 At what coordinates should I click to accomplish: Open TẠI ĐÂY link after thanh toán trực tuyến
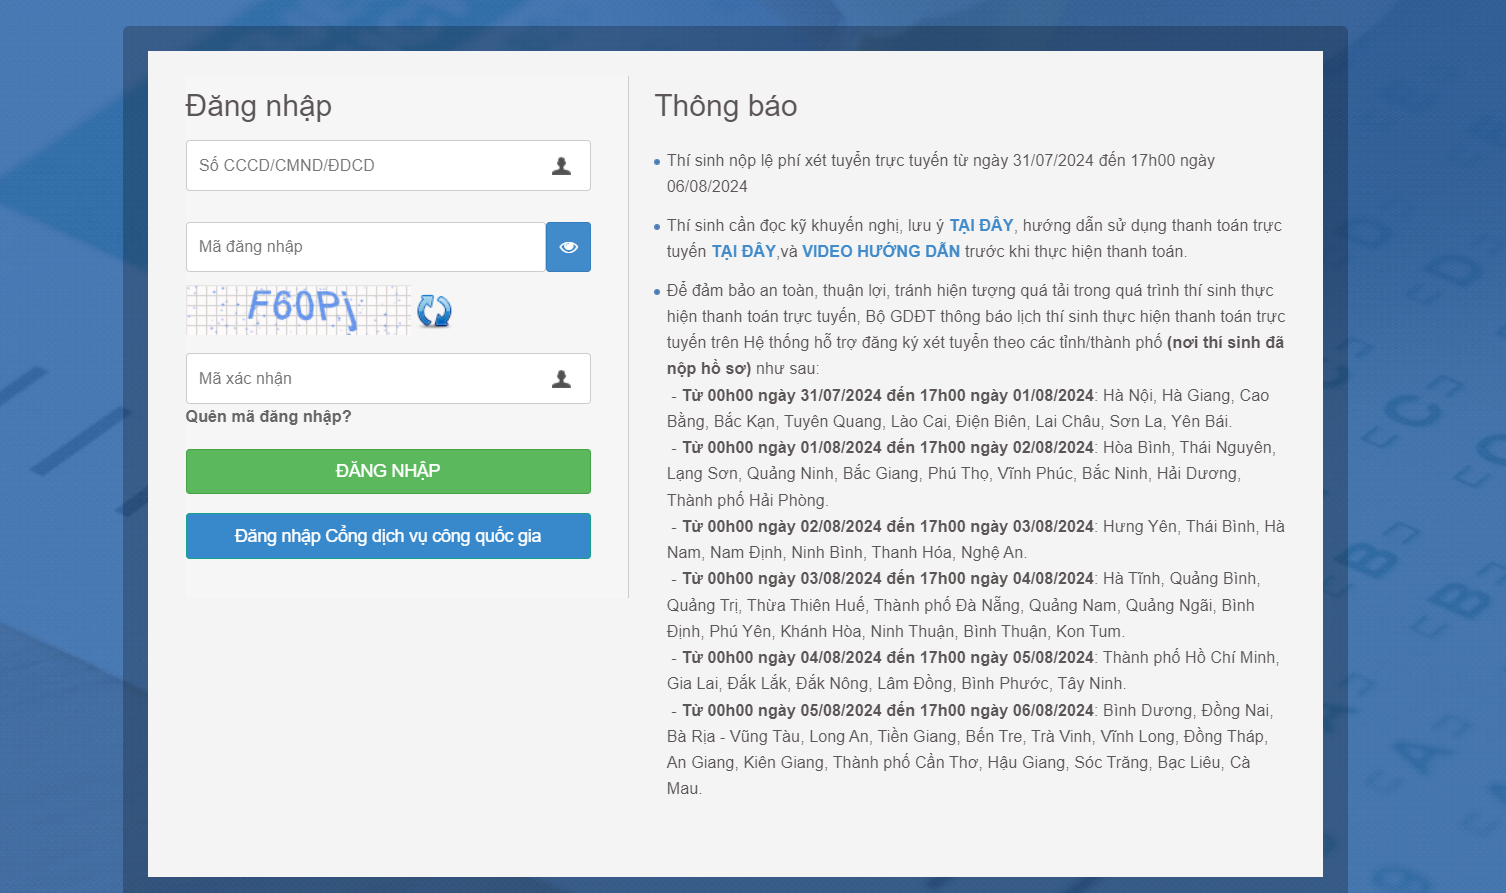pyautogui.click(x=744, y=251)
